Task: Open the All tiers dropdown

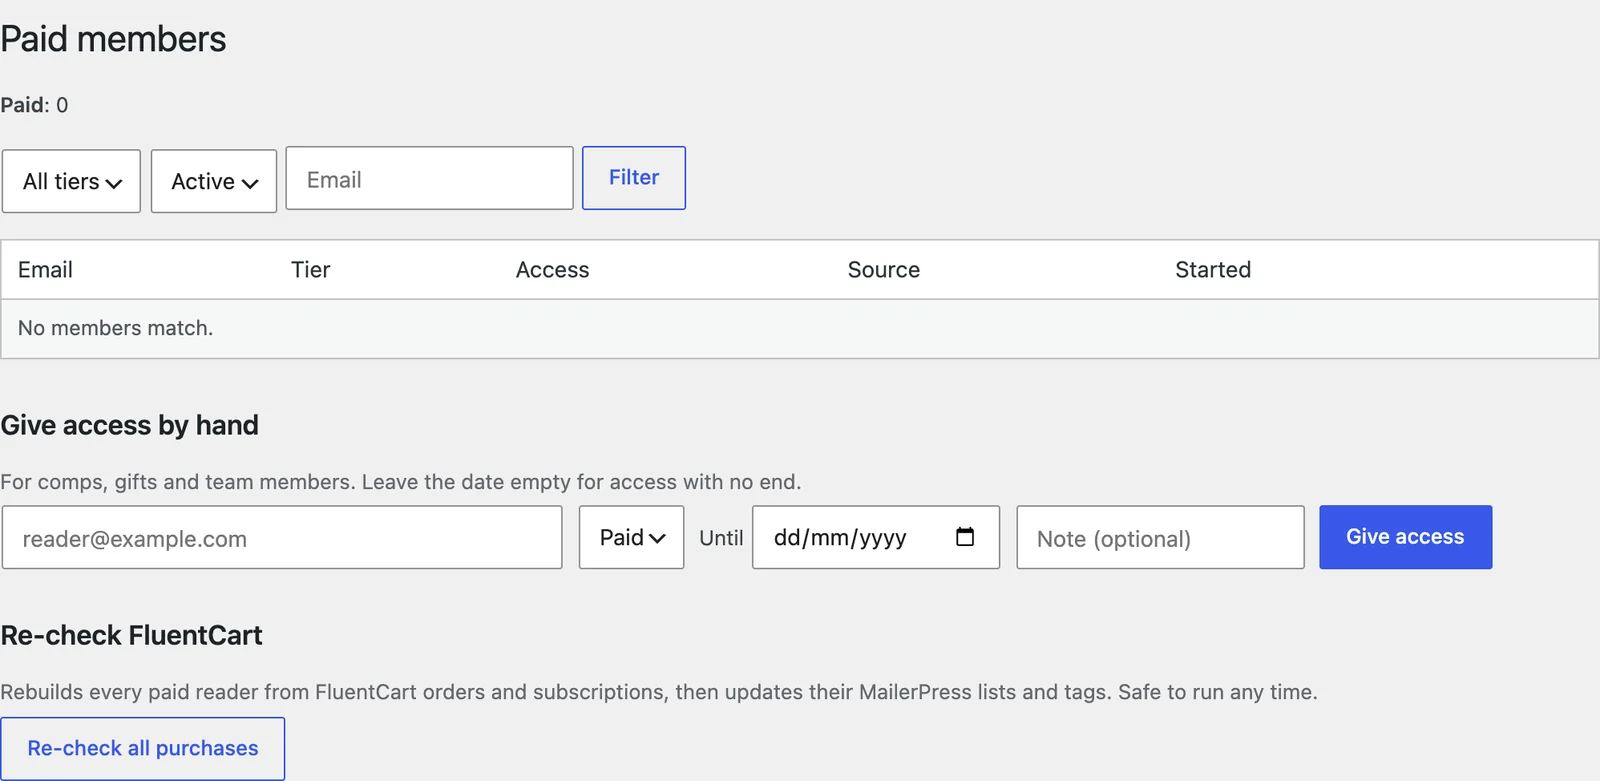Action: coord(71,181)
